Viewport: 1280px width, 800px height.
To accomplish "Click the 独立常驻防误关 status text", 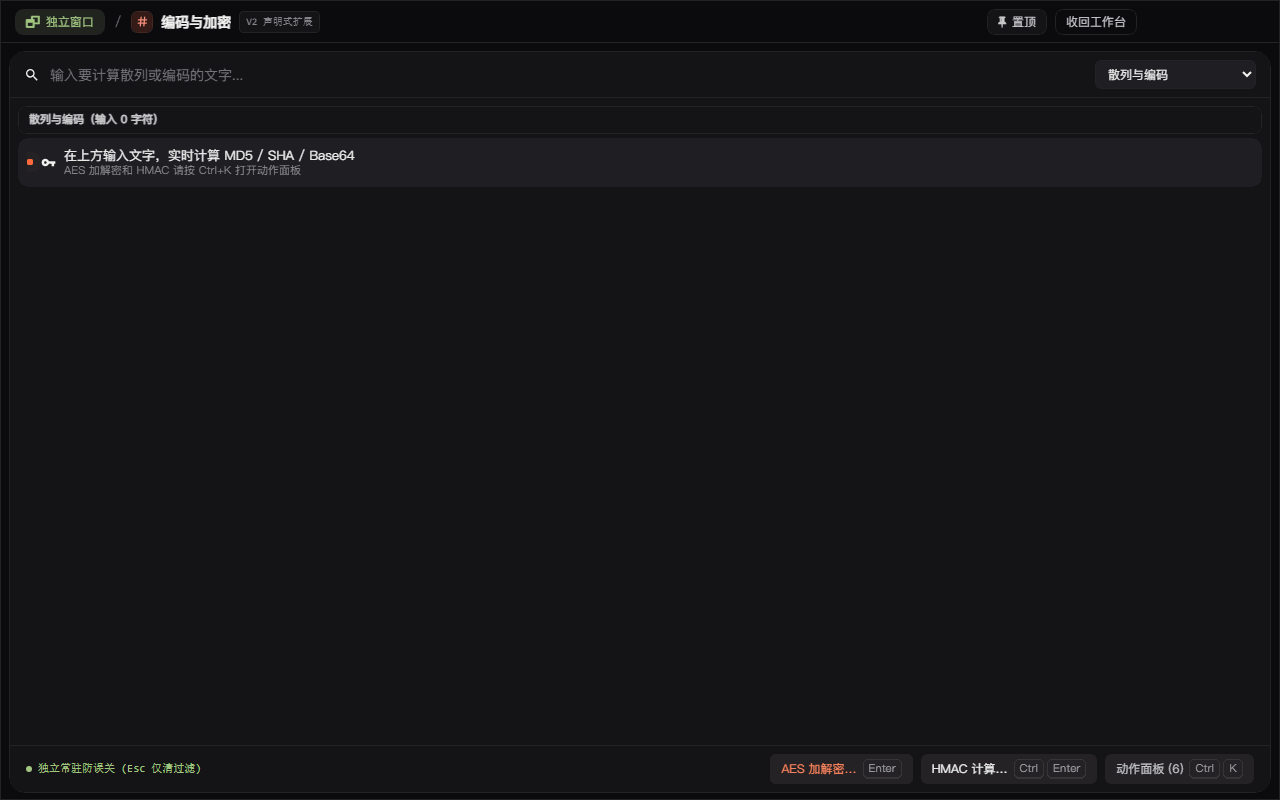I will click(x=120, y=769).
